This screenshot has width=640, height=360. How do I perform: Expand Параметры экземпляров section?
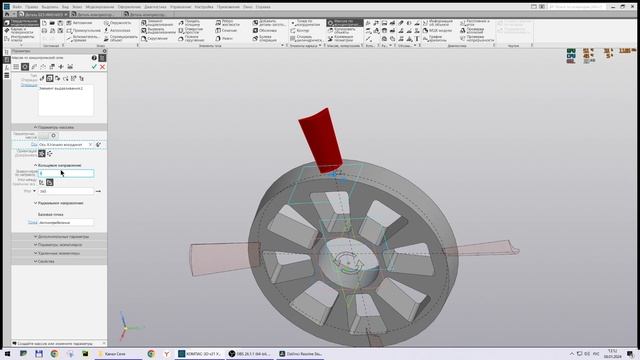(59, 244)
